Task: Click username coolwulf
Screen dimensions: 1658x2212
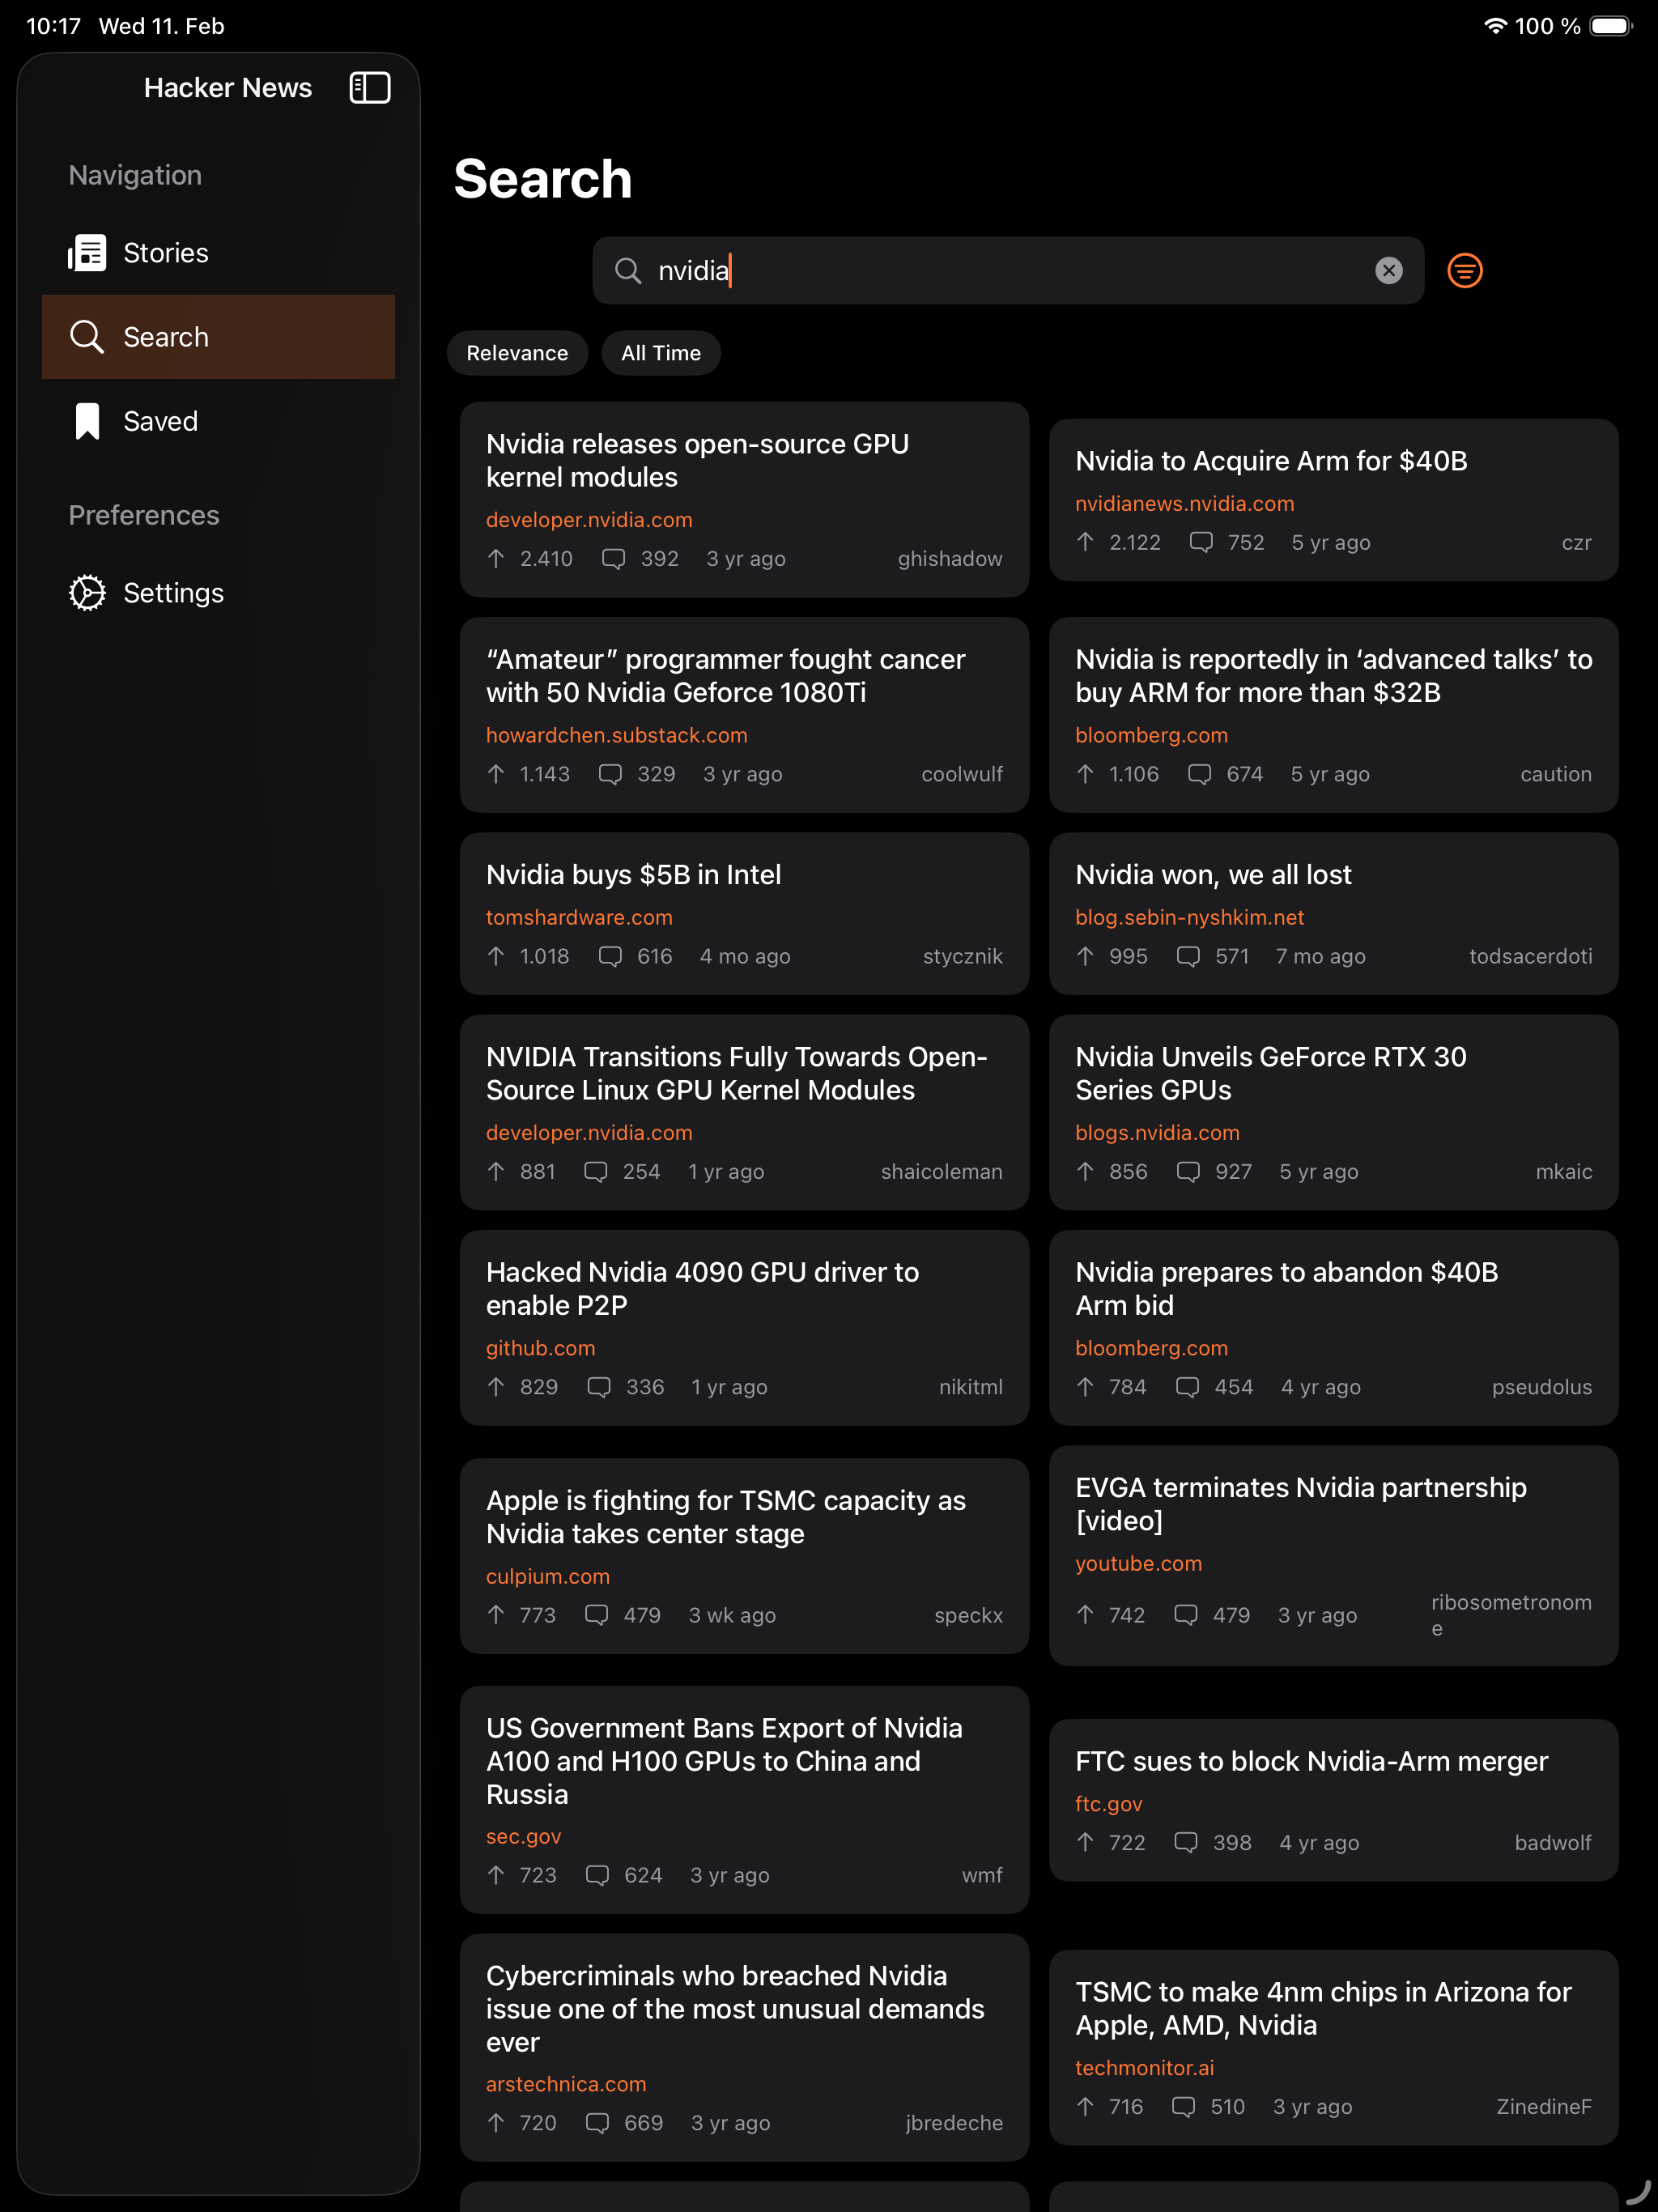Action: pos(961,774)
